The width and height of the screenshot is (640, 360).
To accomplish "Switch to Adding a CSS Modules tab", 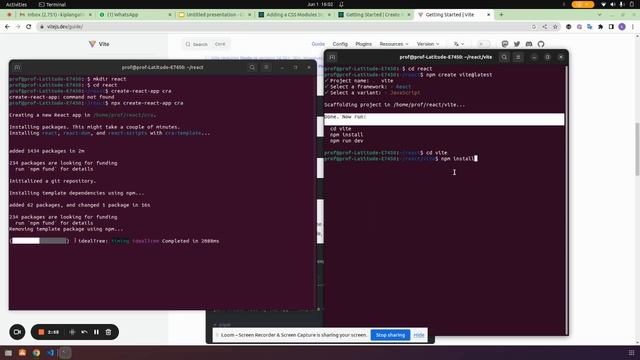I will pos(294,15).
